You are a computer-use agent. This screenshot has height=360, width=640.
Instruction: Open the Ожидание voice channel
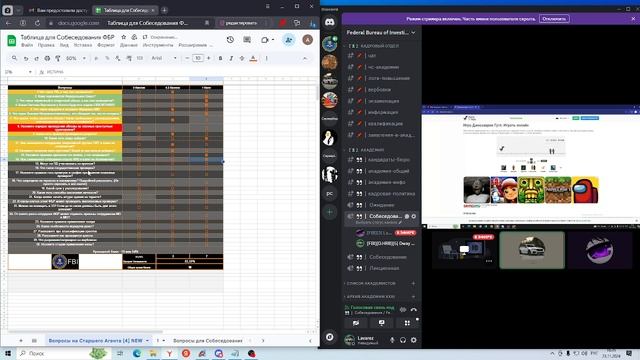click(x=381, y=205)
